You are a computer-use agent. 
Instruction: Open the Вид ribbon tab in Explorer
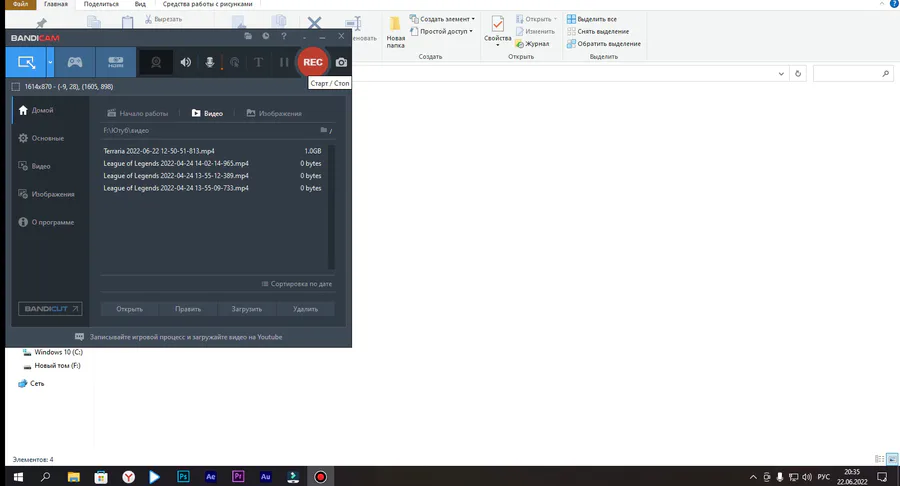coord(140,4)
